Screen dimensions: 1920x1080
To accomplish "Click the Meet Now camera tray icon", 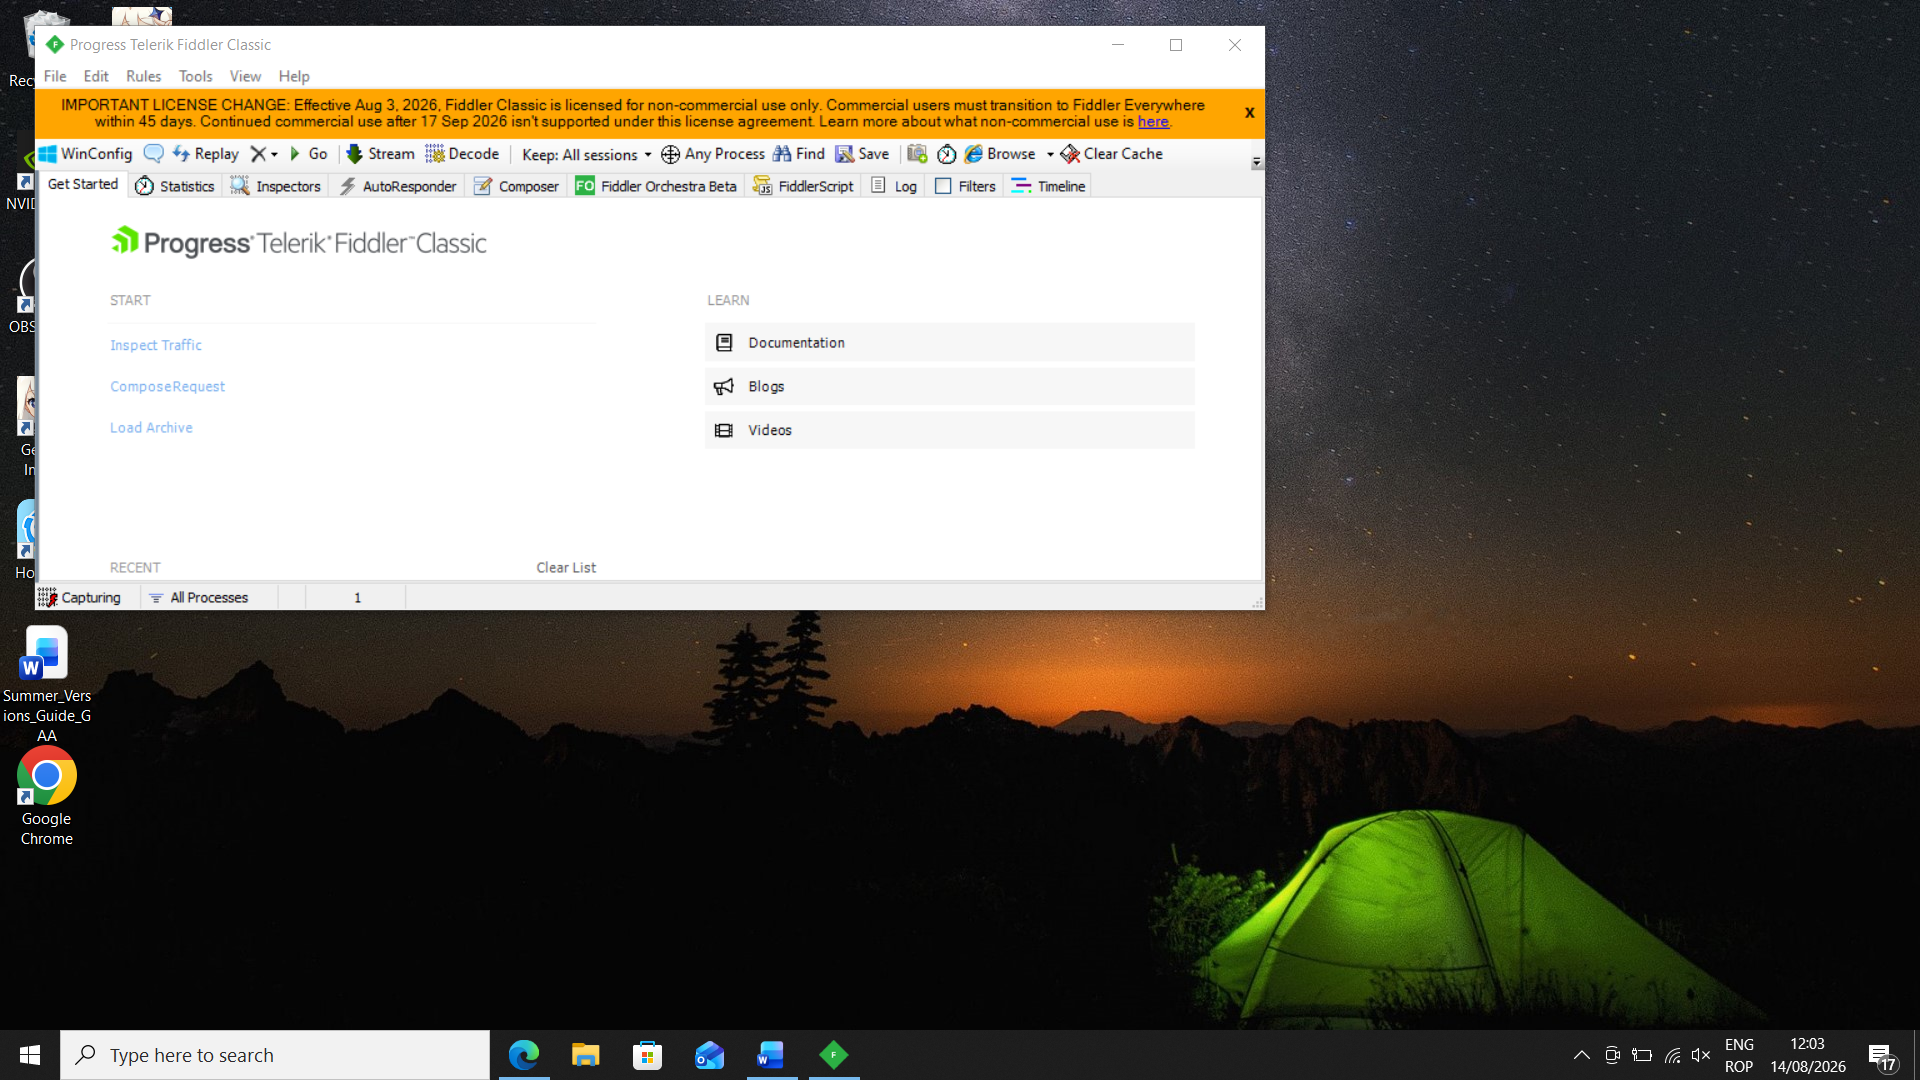I will (x=1612, y=1055).
